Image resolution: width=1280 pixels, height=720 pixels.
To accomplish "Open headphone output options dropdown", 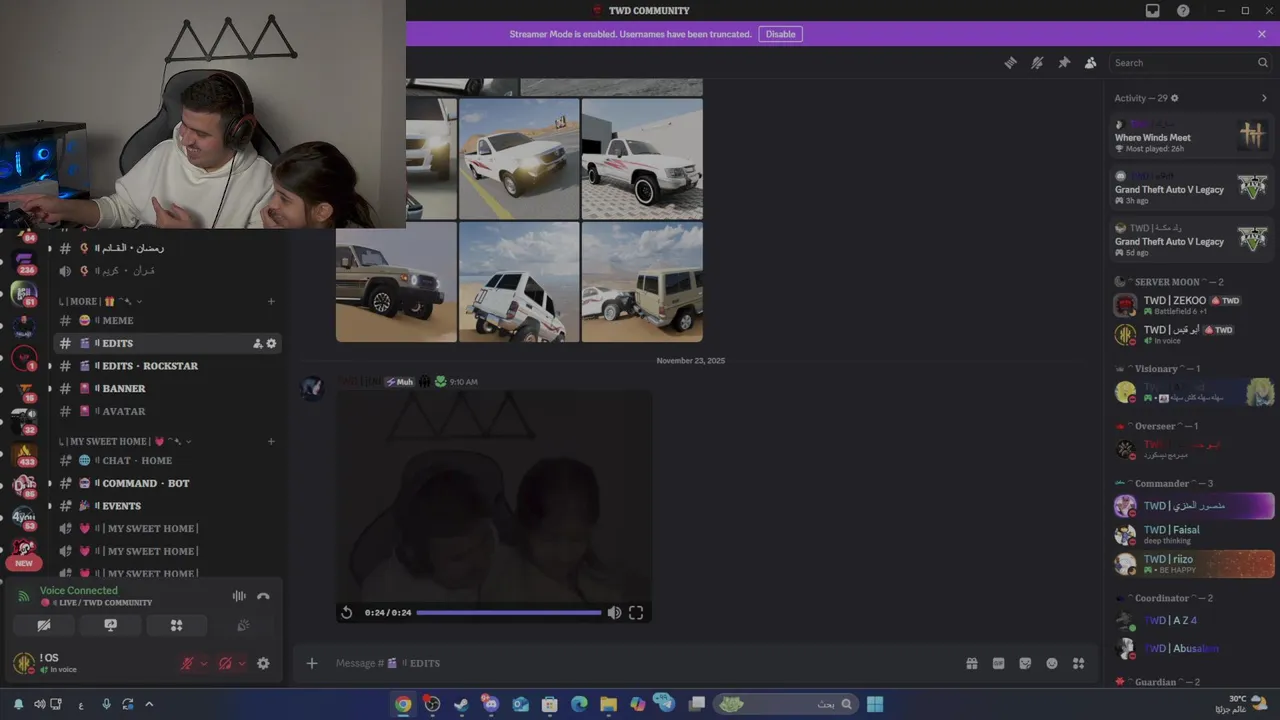I will tap(242, 663).
